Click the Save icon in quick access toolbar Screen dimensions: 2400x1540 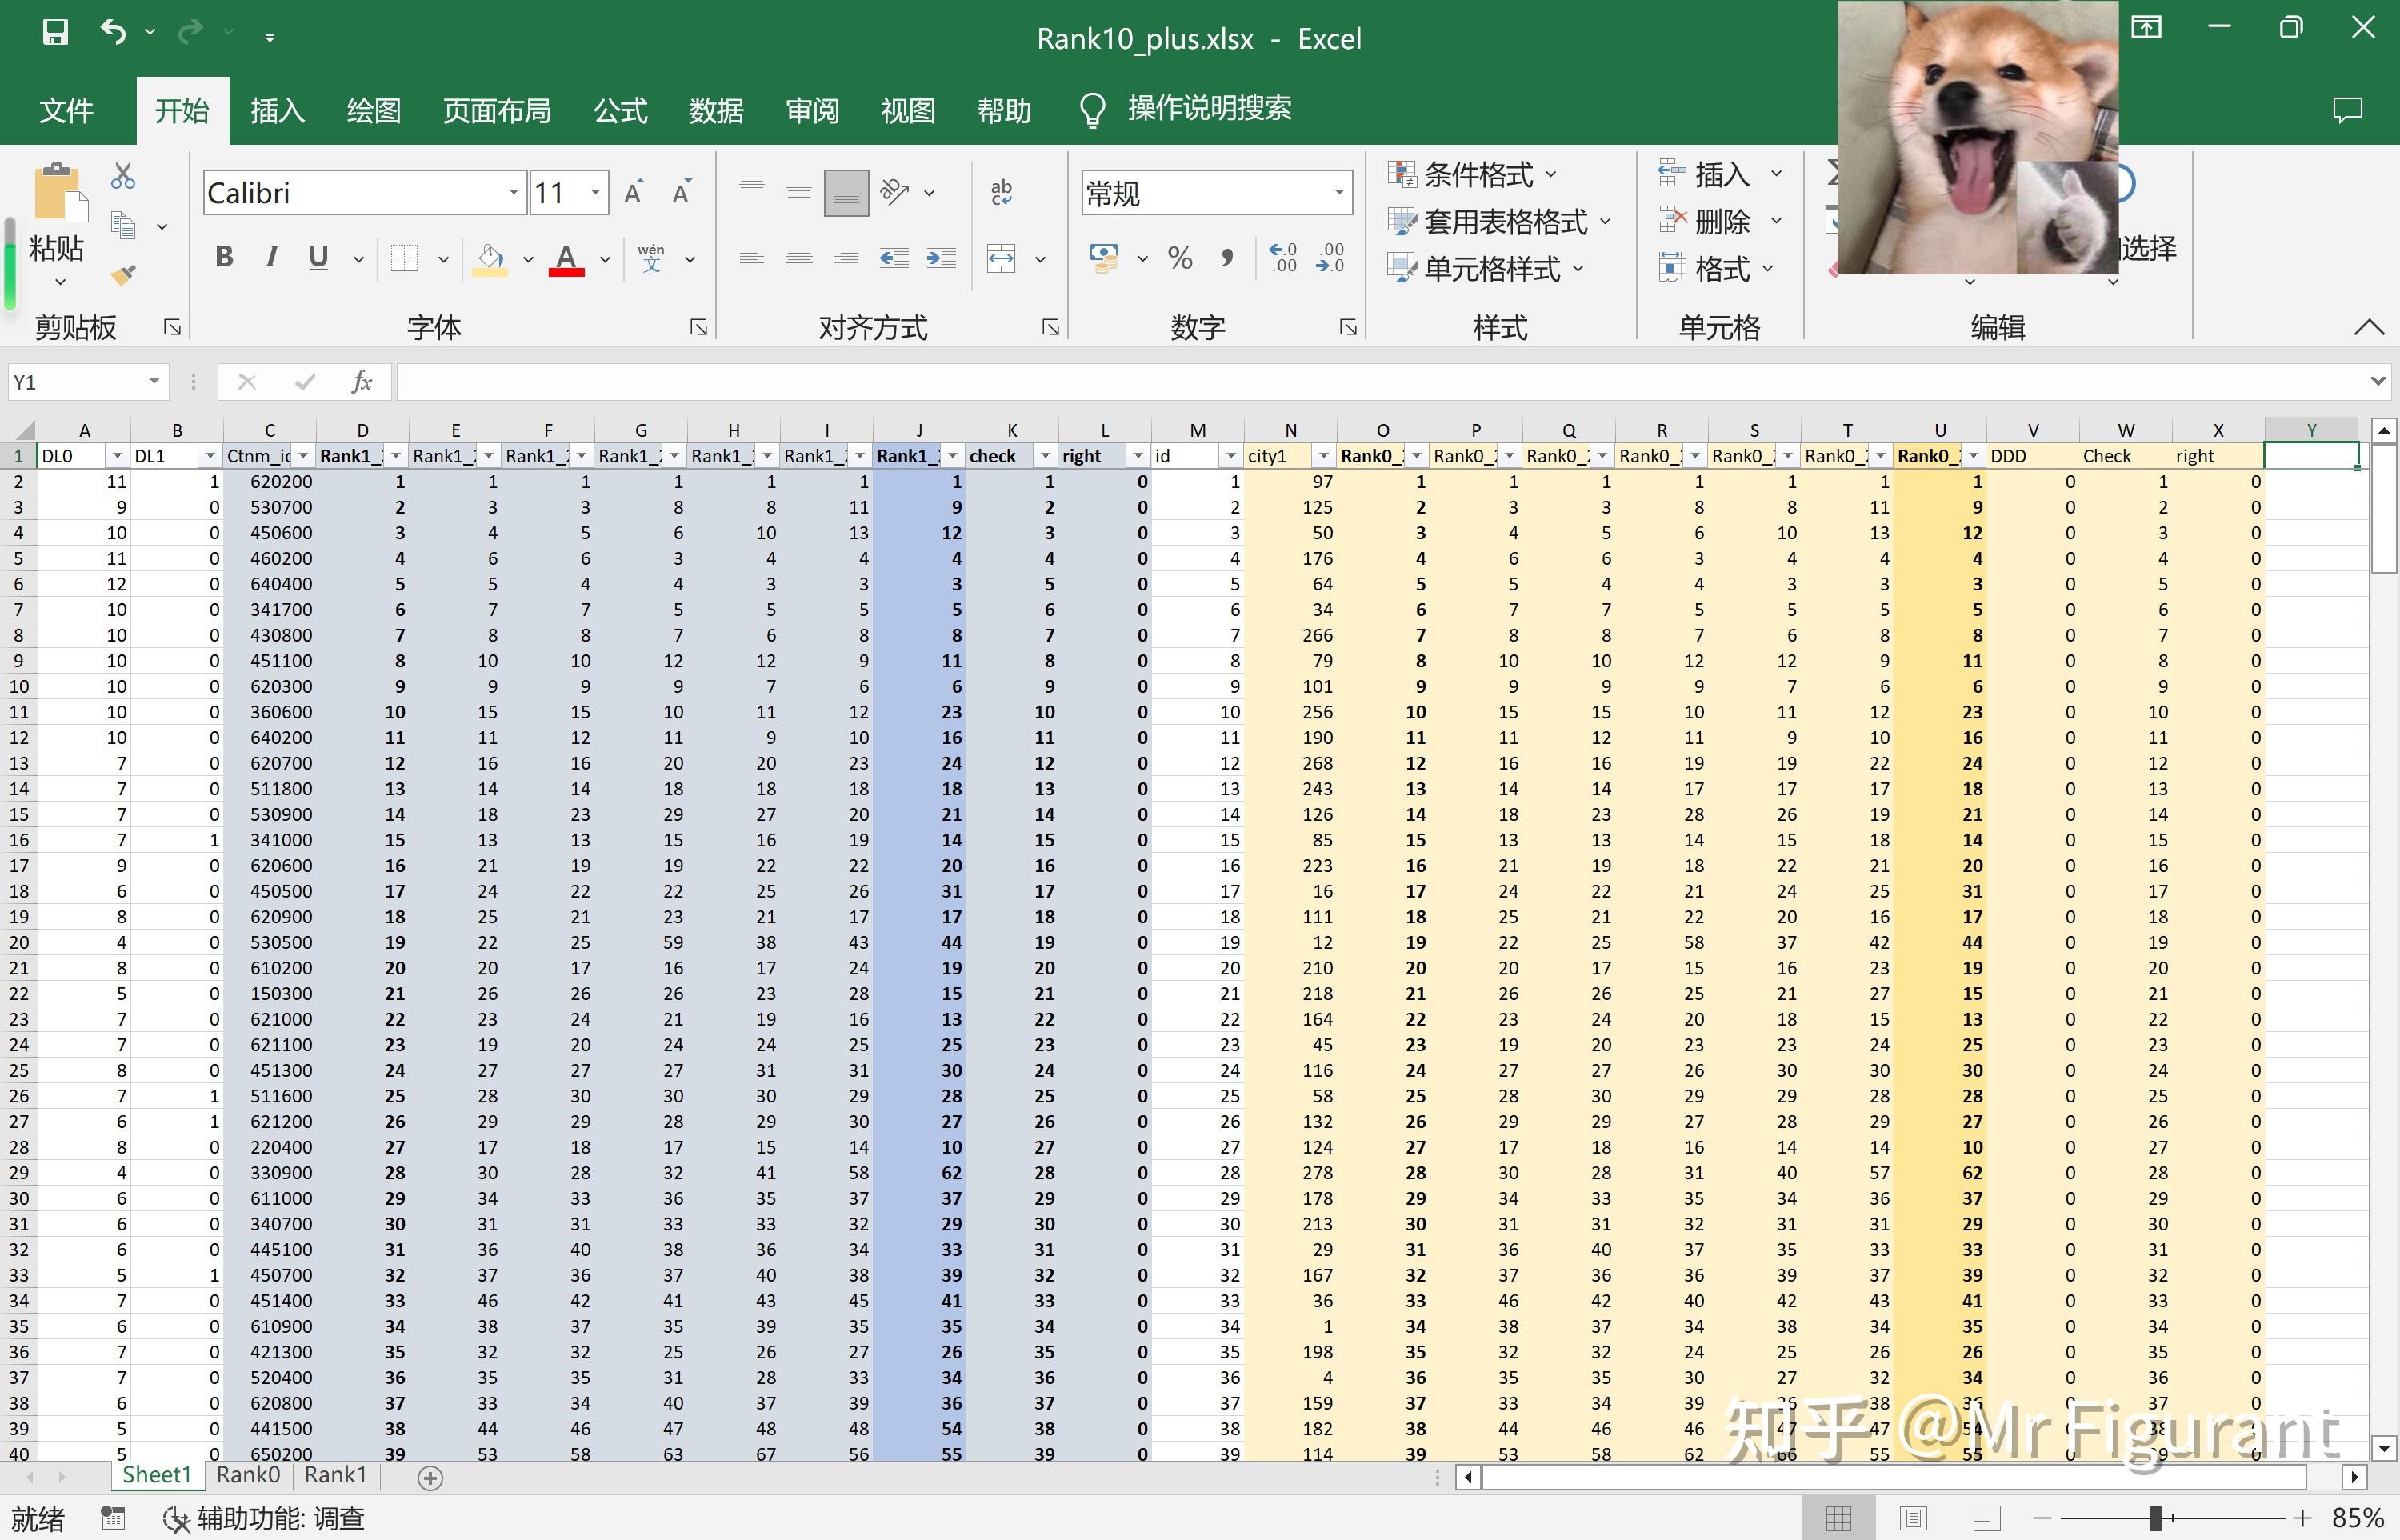click(x=55, y=33)
